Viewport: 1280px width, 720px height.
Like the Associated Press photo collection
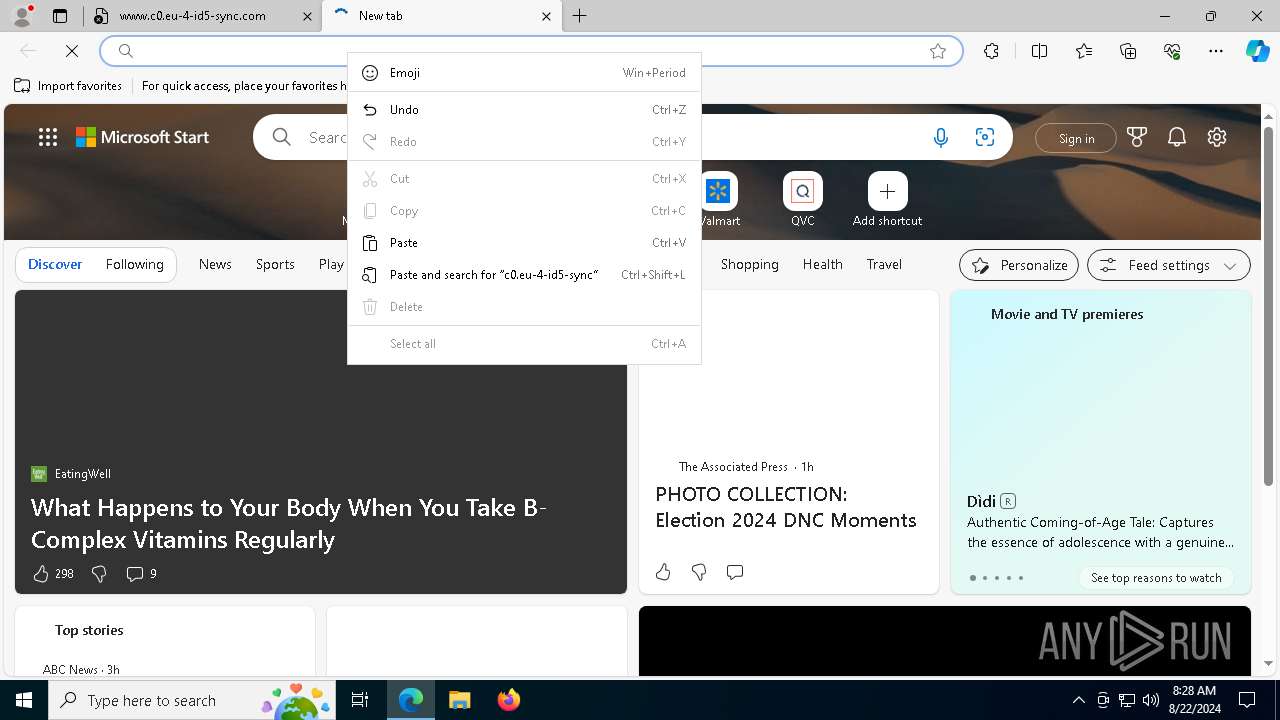pyautogui.click(x=663, y=572)
